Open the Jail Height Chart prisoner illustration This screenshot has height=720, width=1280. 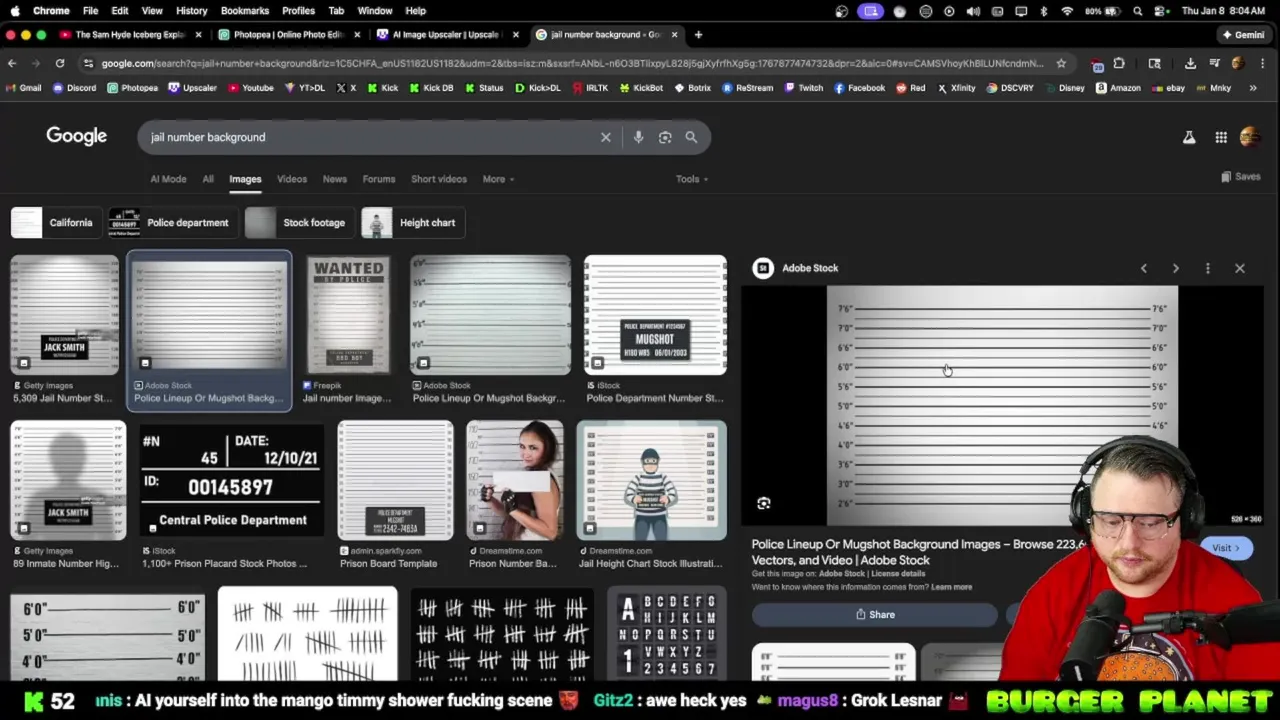point(651,481)
